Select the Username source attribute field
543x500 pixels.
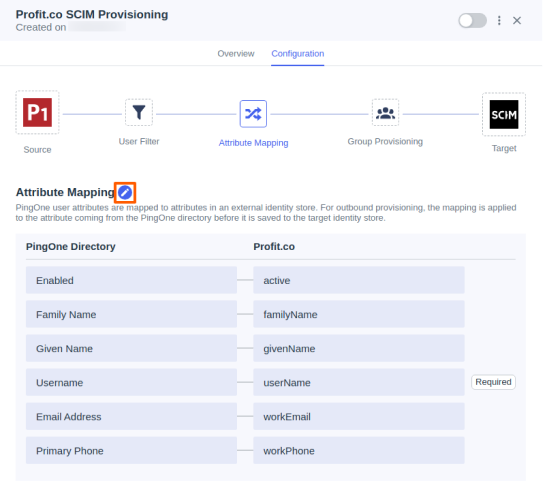point(131,382)
